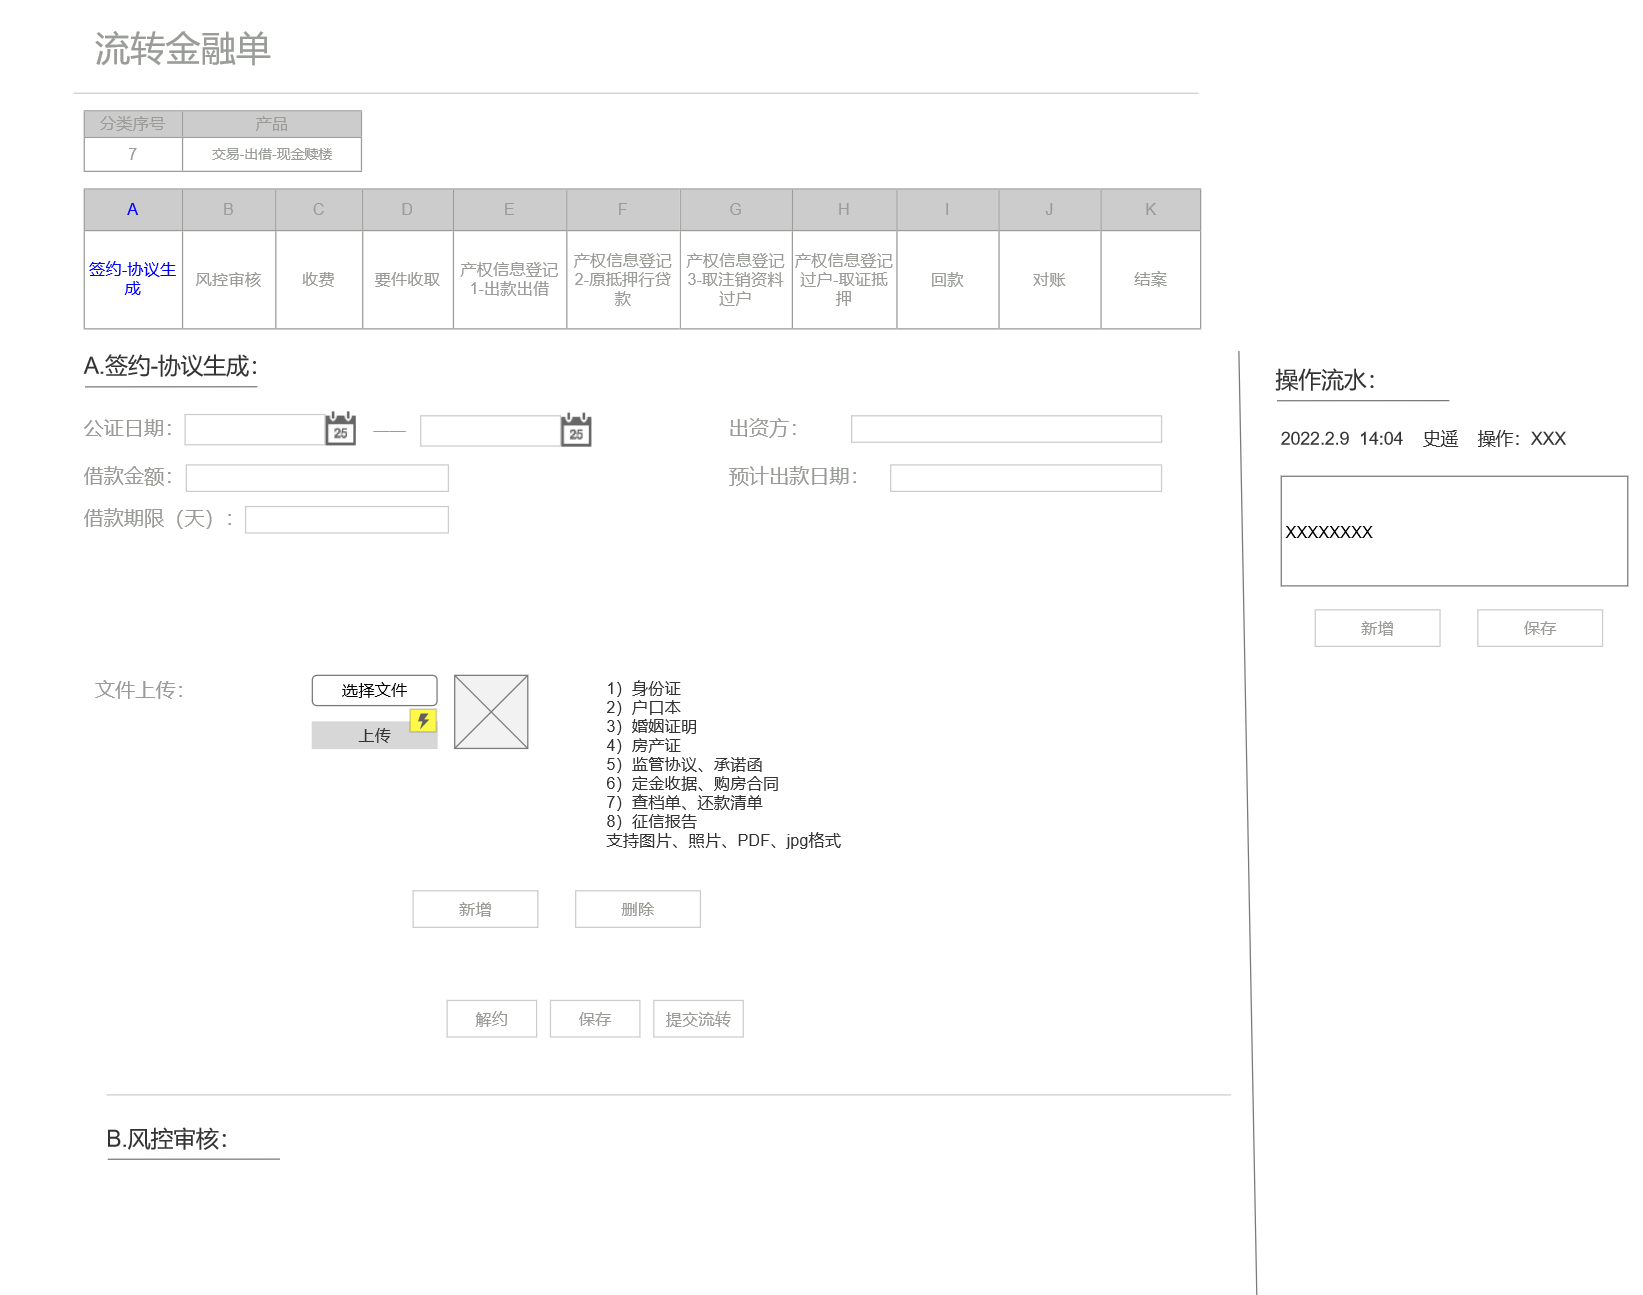Select step F 产权信息登记2-原抵押行贷款

[x=623, y=279]
